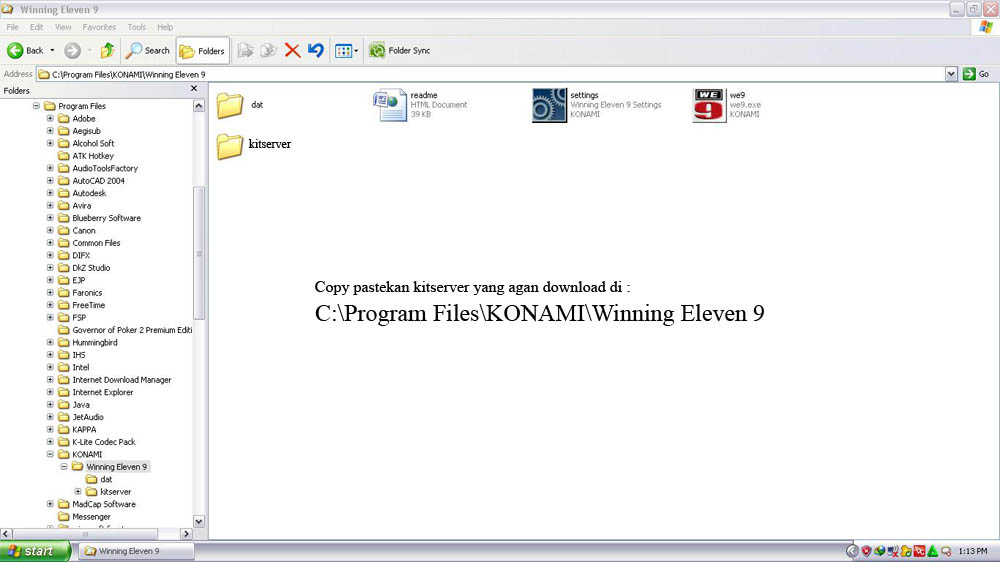Click the tree horizontal scroll left arrow
Image resolution: width=1000 pixels, height=562 pixels.
[6, 533]
